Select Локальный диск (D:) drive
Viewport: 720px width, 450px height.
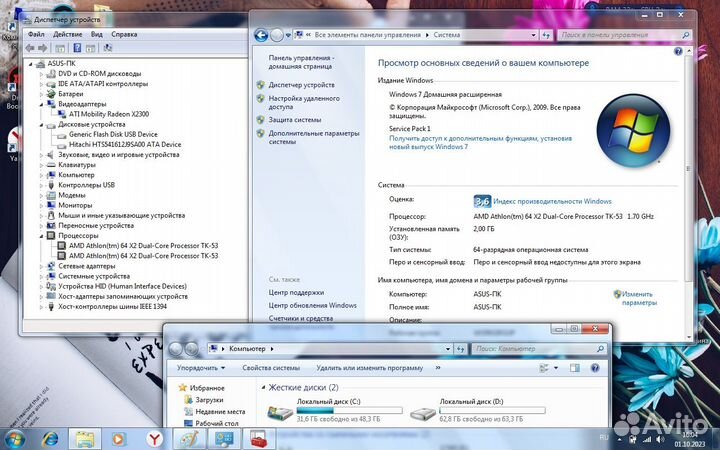point(478,410)
